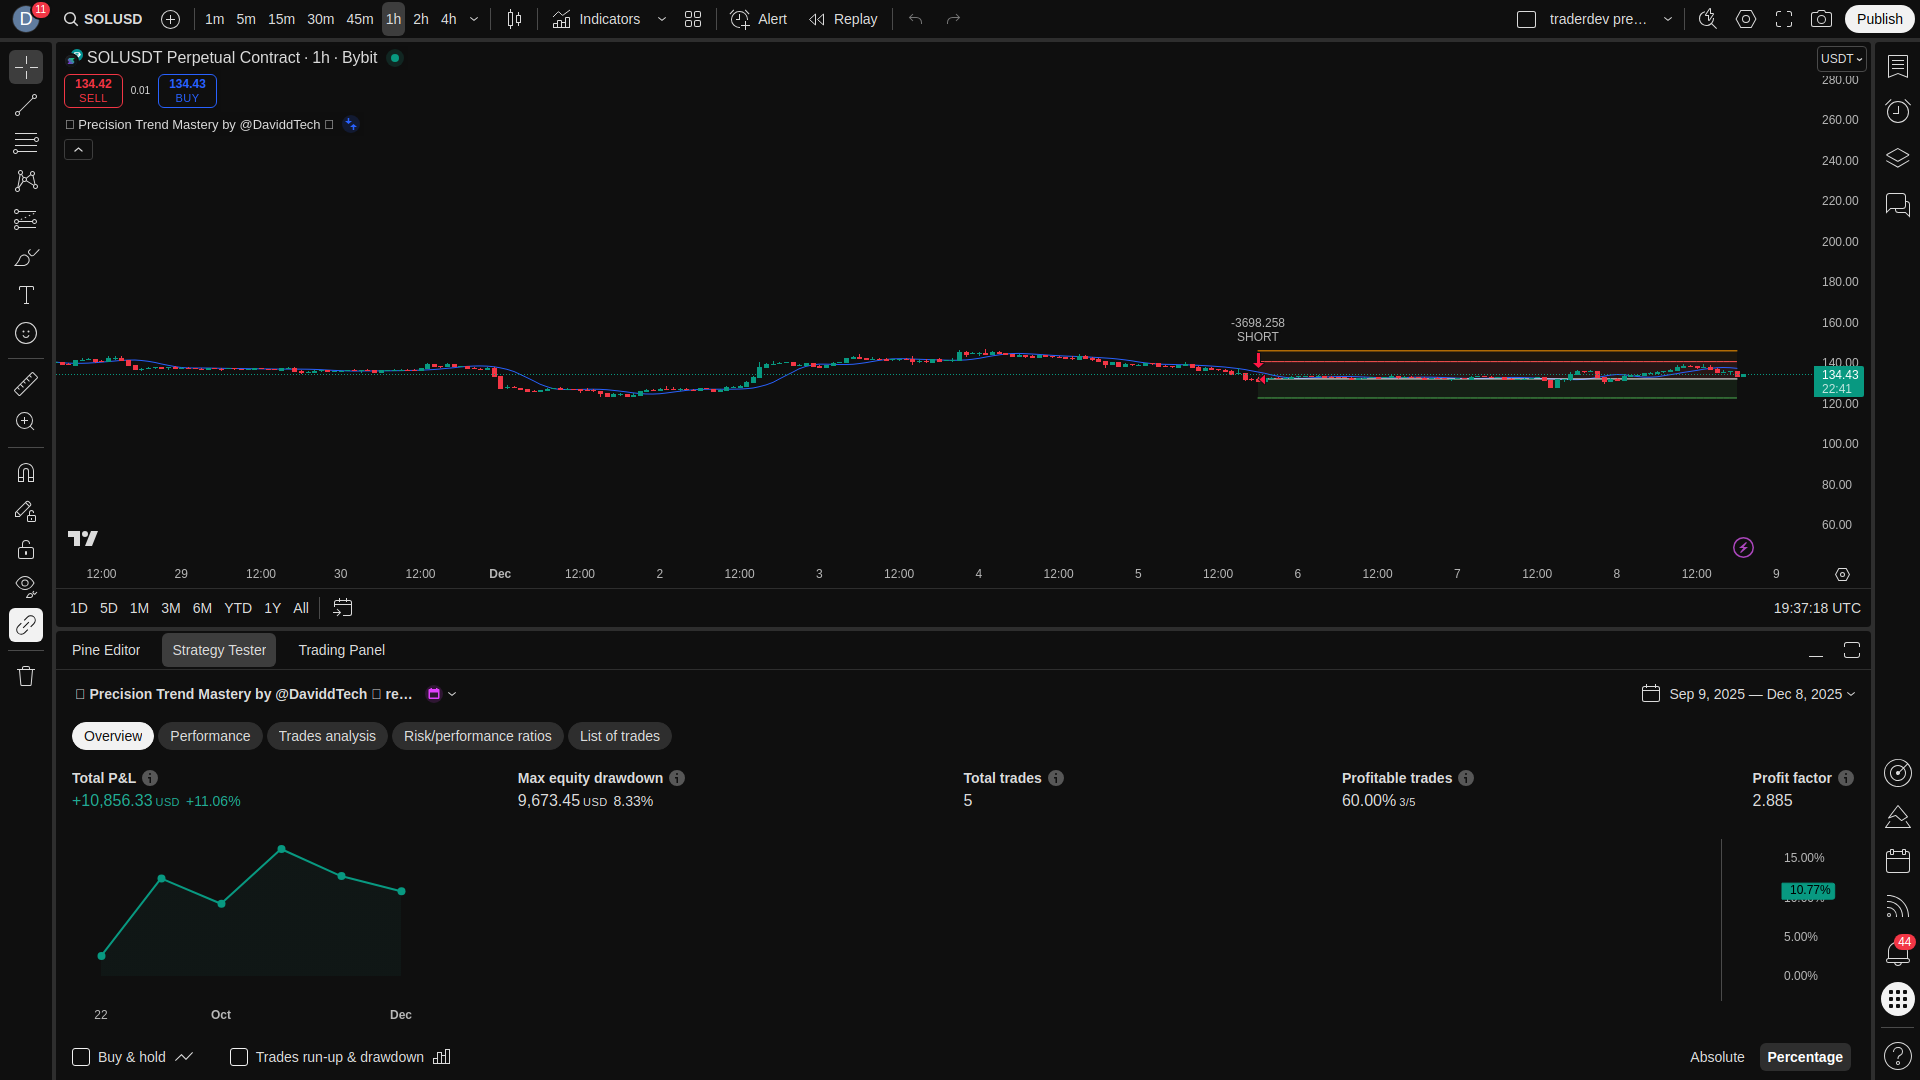1920x1080 pixels.
Task: Check Trades run-up & drawdown box
Action: point(239,1057)
